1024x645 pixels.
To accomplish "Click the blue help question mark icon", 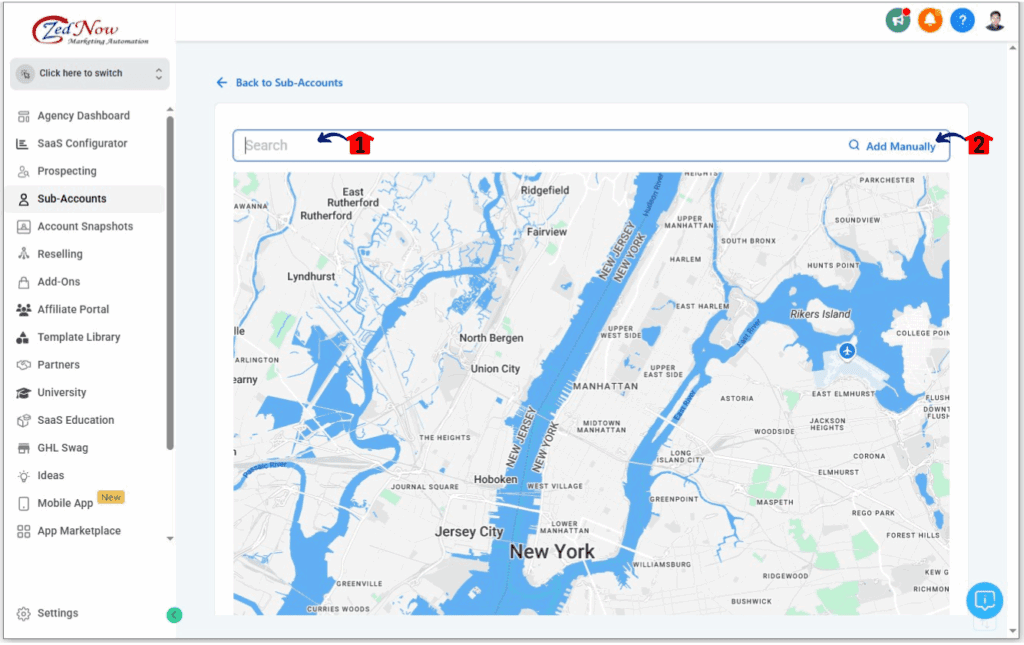I will pyautogui.click(x=962, y=20).
